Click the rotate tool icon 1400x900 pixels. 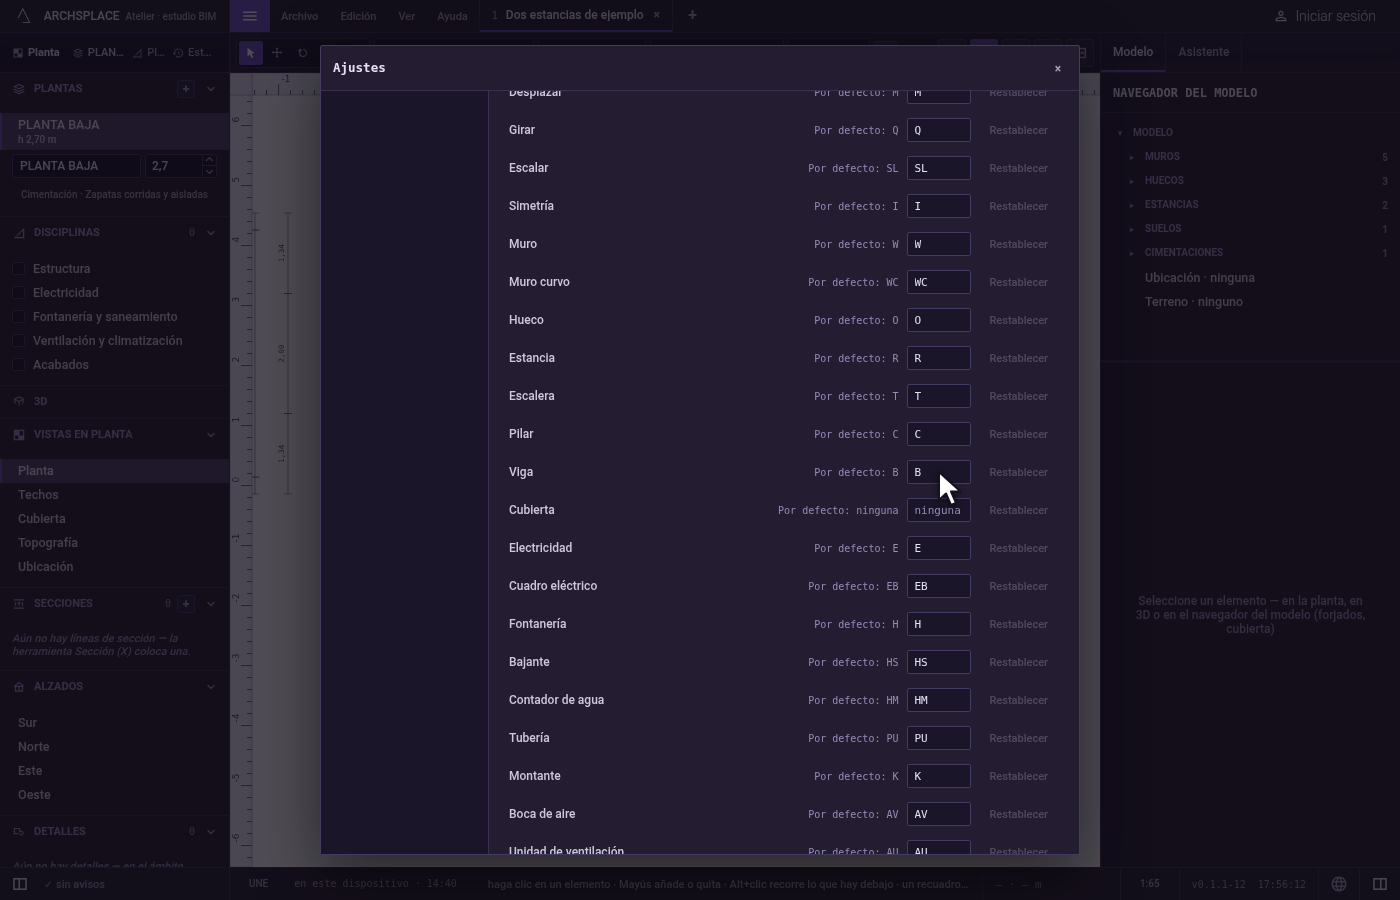tap(303, 53)
